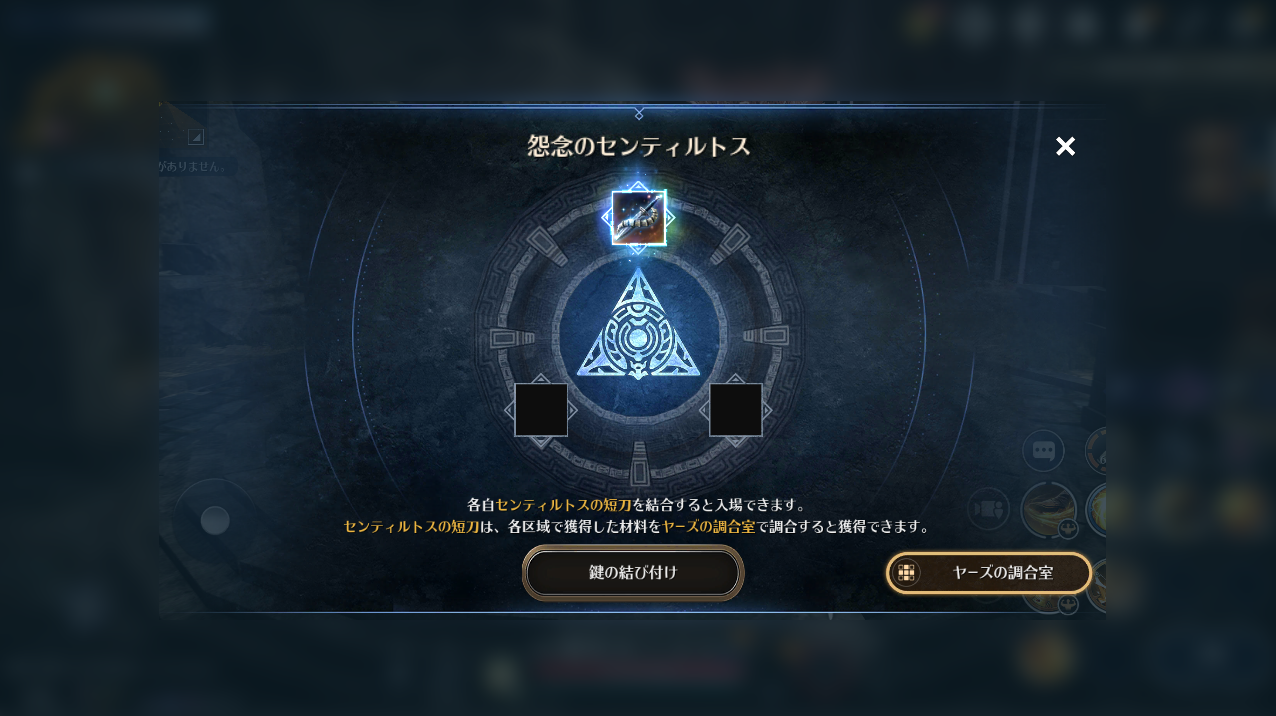The height and width of the screenshot is (716, 1276).
Task: Select the glowing dagger key item slot
Action: click(639, 217)
